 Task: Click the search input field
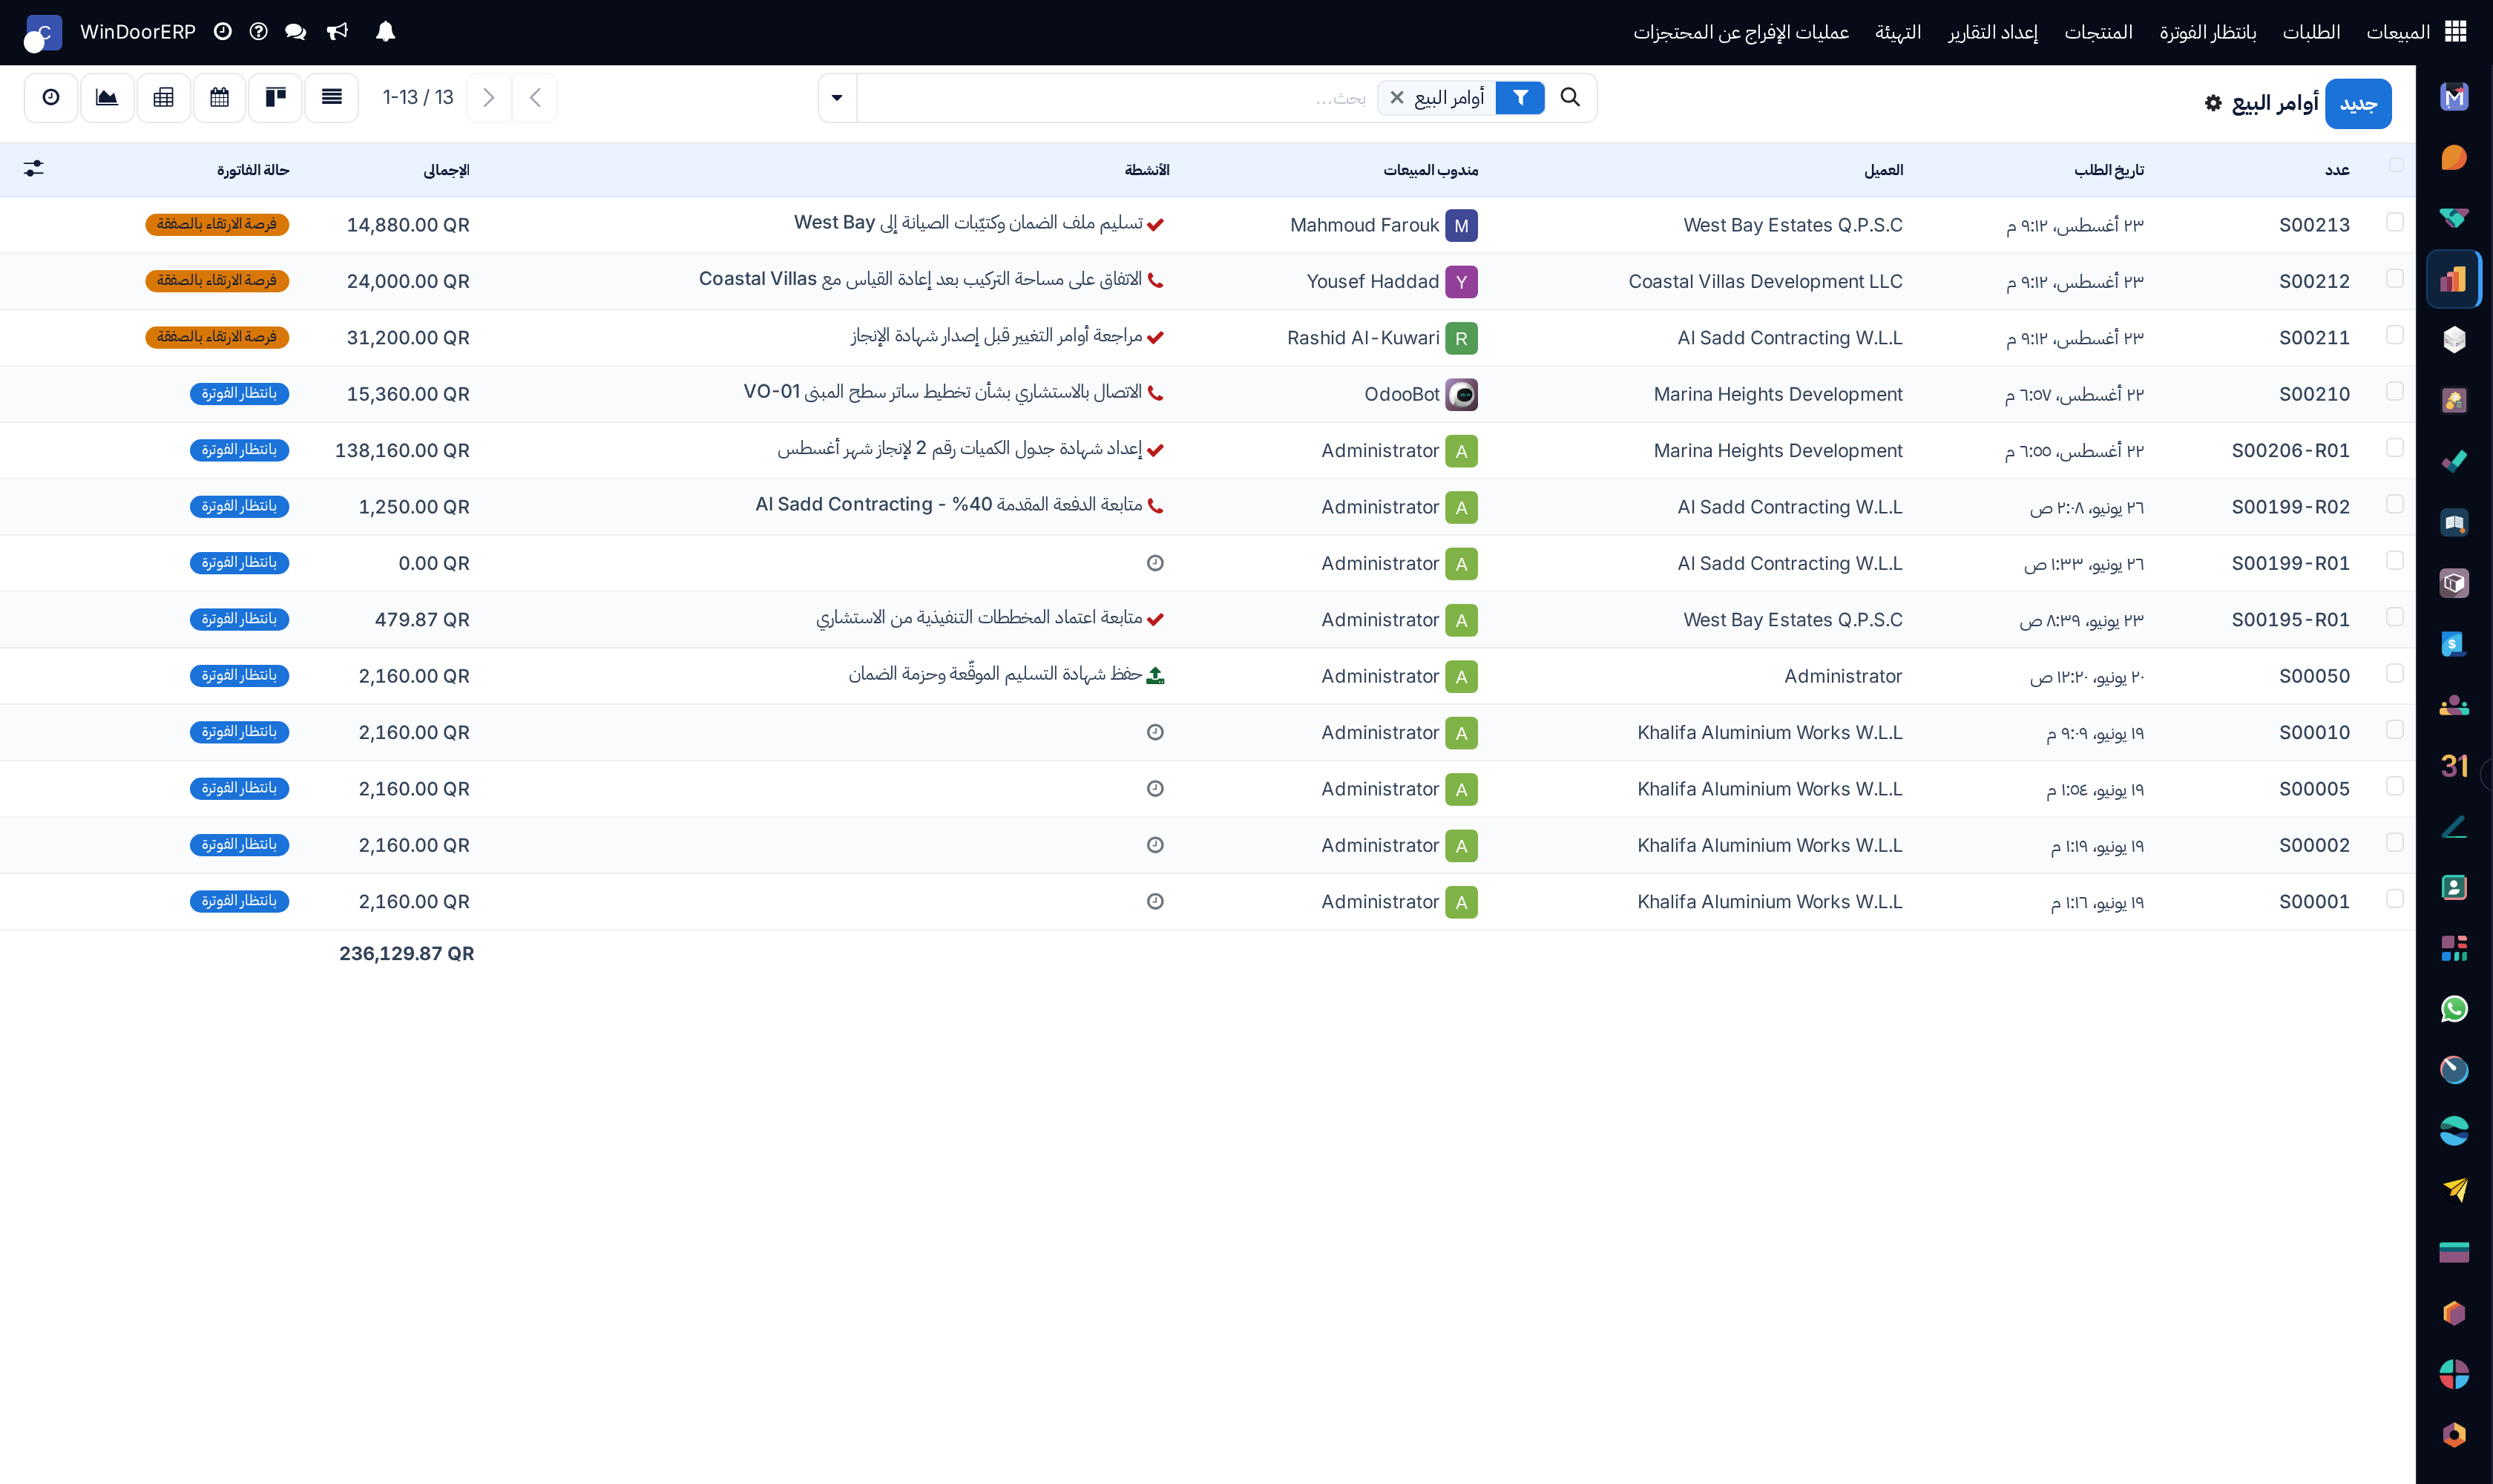click(1115, 98)
